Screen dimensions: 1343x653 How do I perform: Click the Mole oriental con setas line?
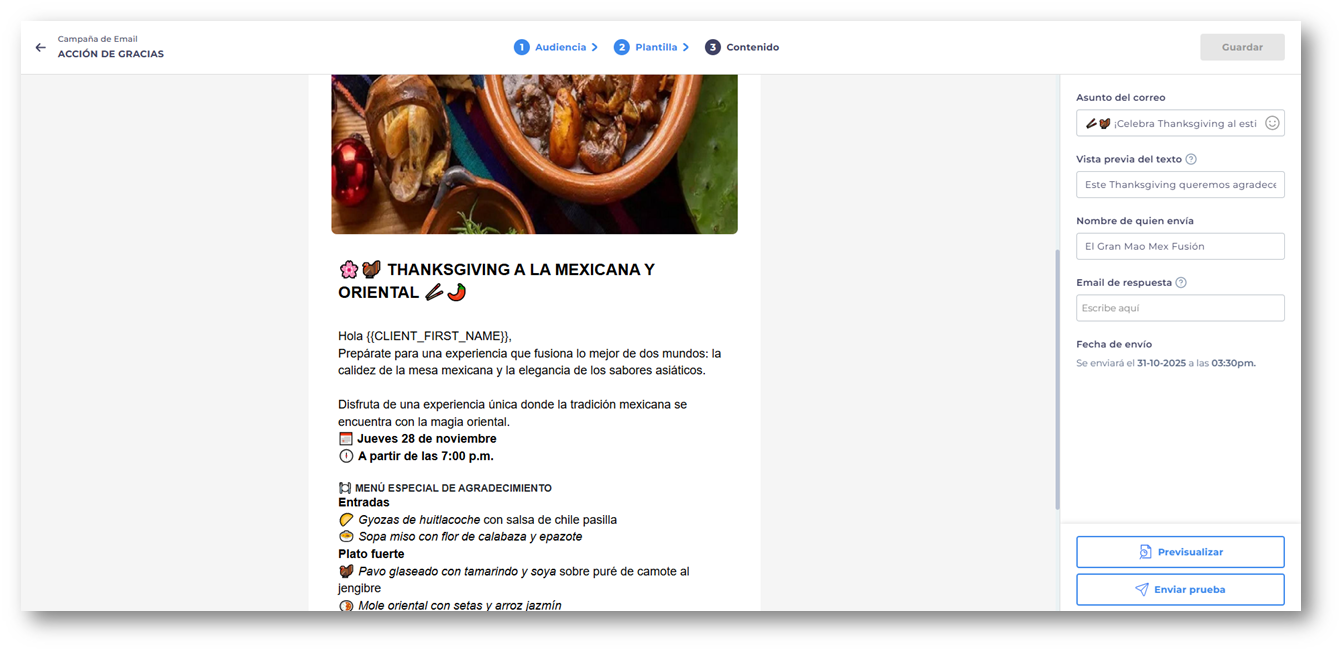(x=450, y=605)
